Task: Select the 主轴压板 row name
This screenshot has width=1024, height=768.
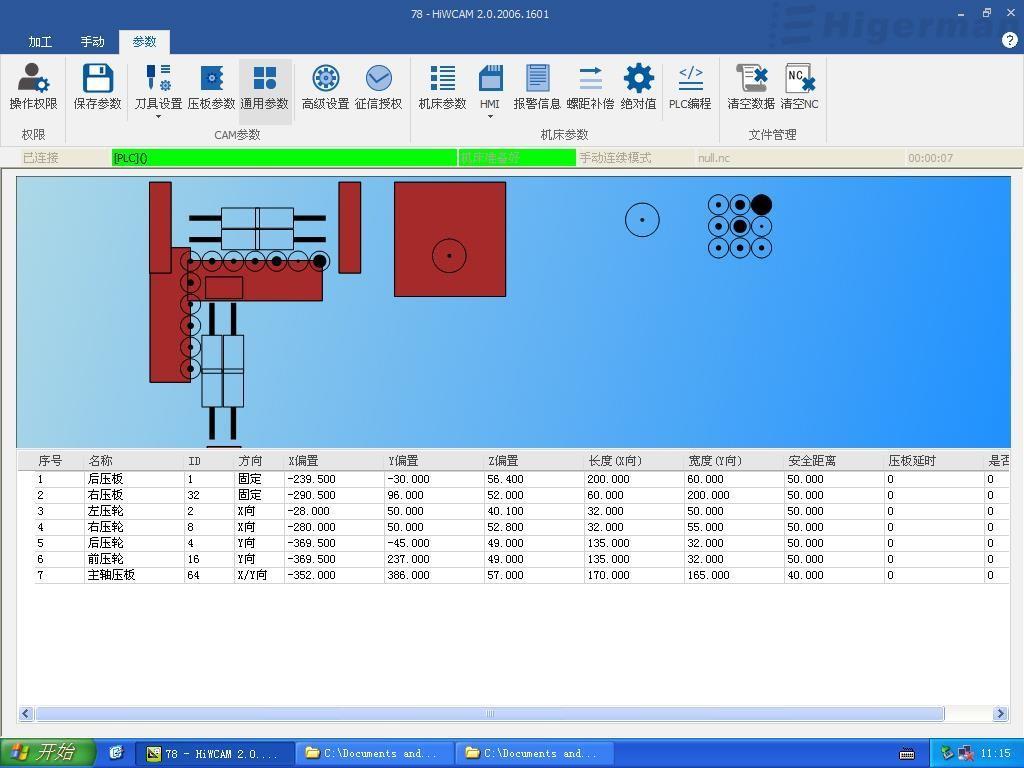Action: [x=111, y=575]
